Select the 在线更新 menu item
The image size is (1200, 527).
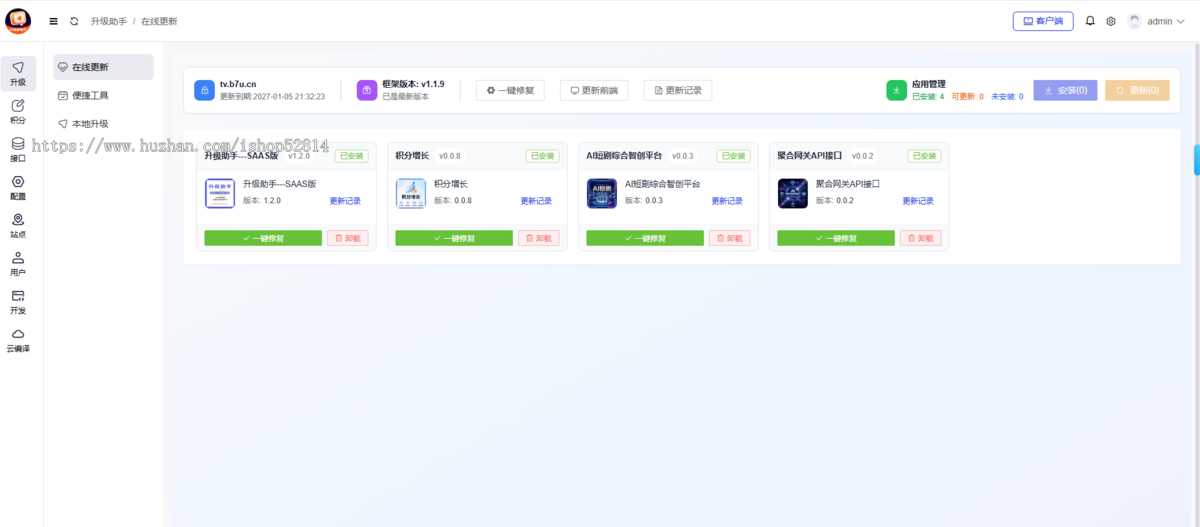point(104,67)
